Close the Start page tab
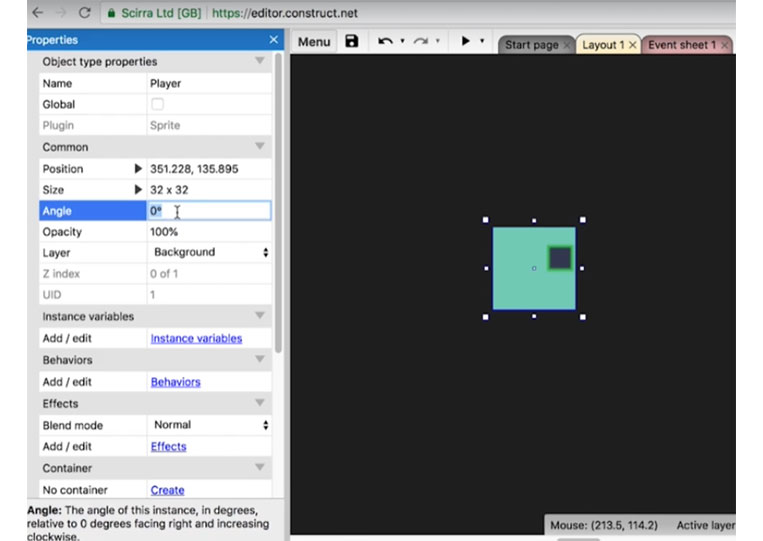The width and height of the screenshot is (763, 541). pyautogui.click(x=567, y=45)
